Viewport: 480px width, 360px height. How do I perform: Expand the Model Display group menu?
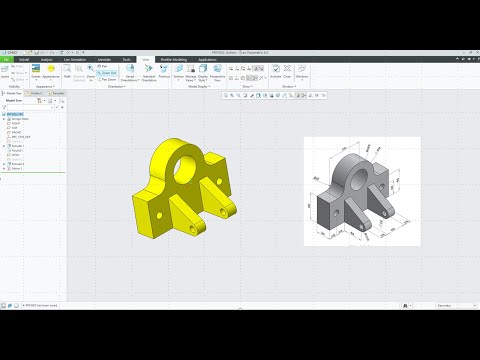199,87
